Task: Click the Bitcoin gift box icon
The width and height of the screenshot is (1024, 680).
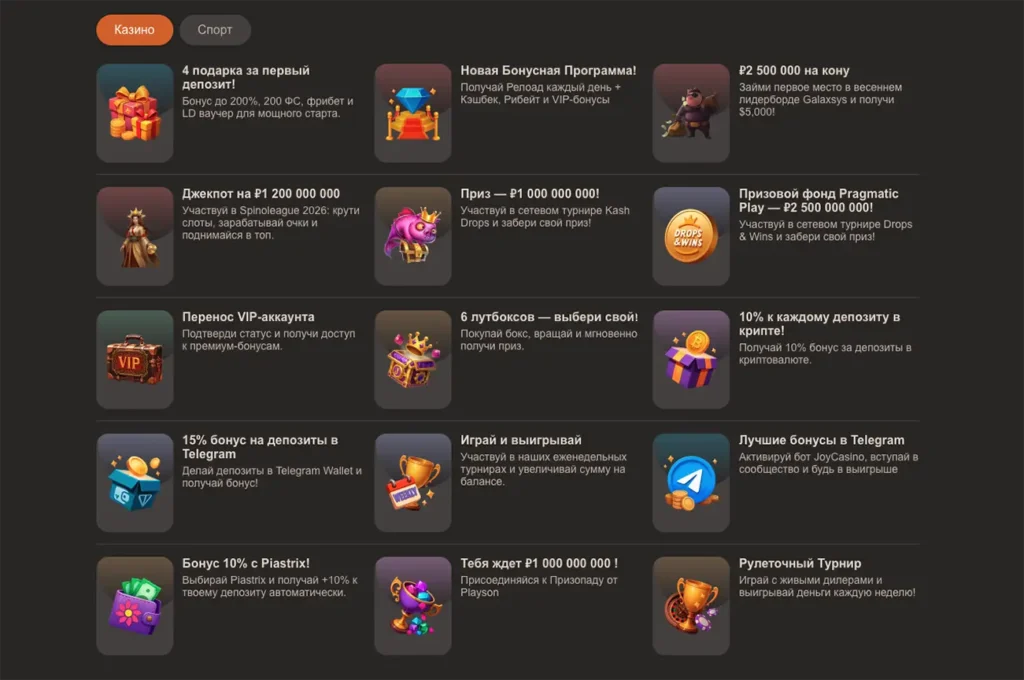Action: point(691,359)
